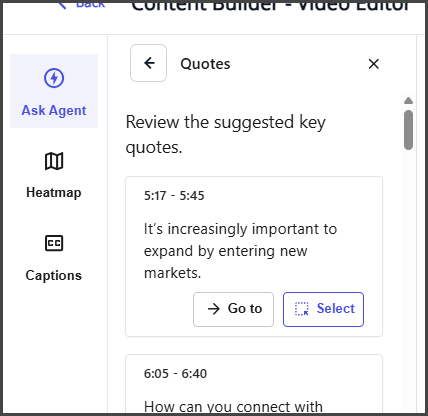Click the 'How can you connect with' quote card

(x=254, y=385)
